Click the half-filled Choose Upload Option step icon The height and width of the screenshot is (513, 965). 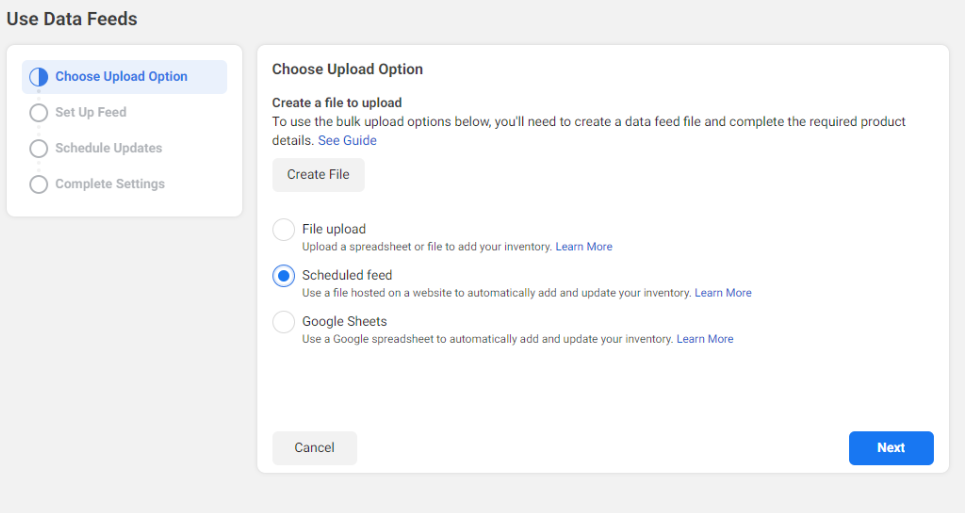click(39, 77)
